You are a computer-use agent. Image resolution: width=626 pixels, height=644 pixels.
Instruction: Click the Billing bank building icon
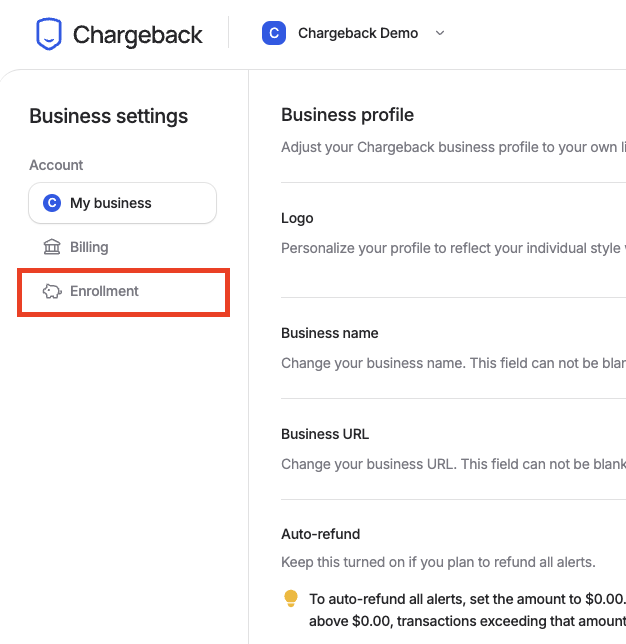click(x=52, y=247)
